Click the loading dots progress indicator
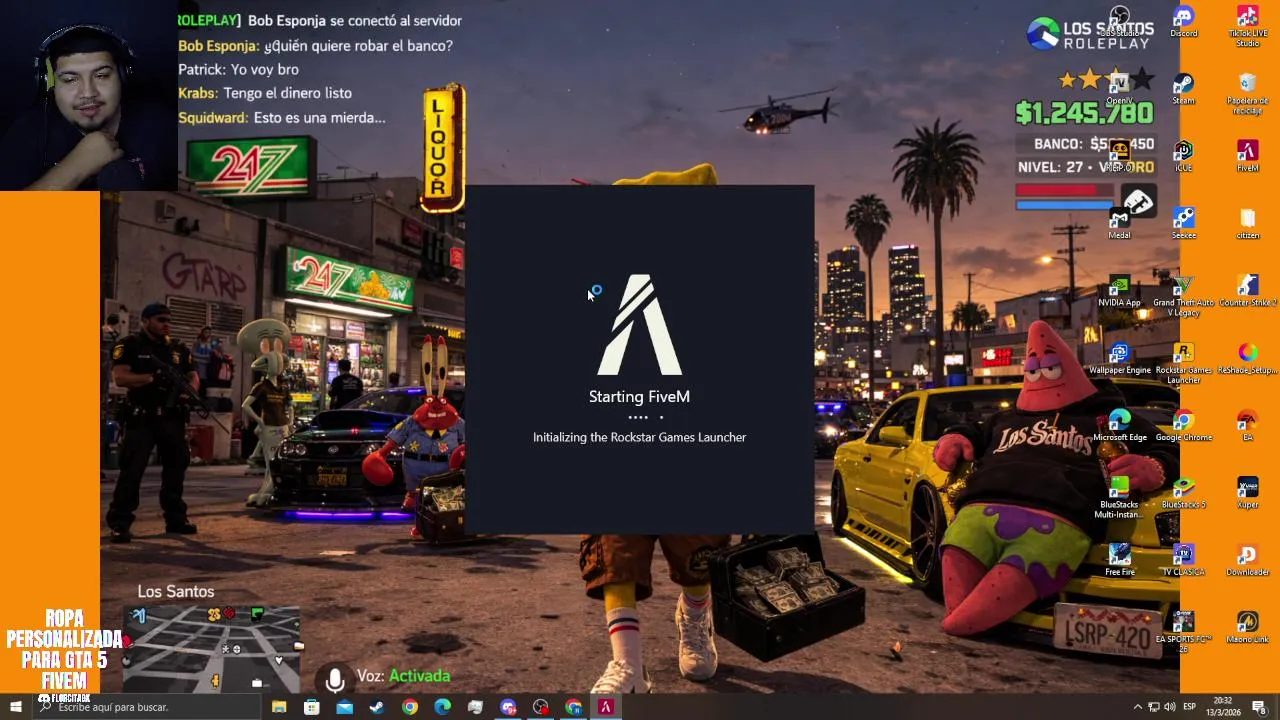Screen dimensions: 1280x720 click(645, 417)
